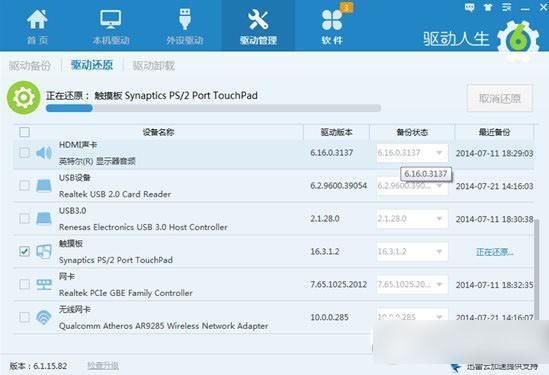The width and height of the screenshot is (549, 375).
Task: Click the 检查升级 link
Action: [x=103, y=366]
